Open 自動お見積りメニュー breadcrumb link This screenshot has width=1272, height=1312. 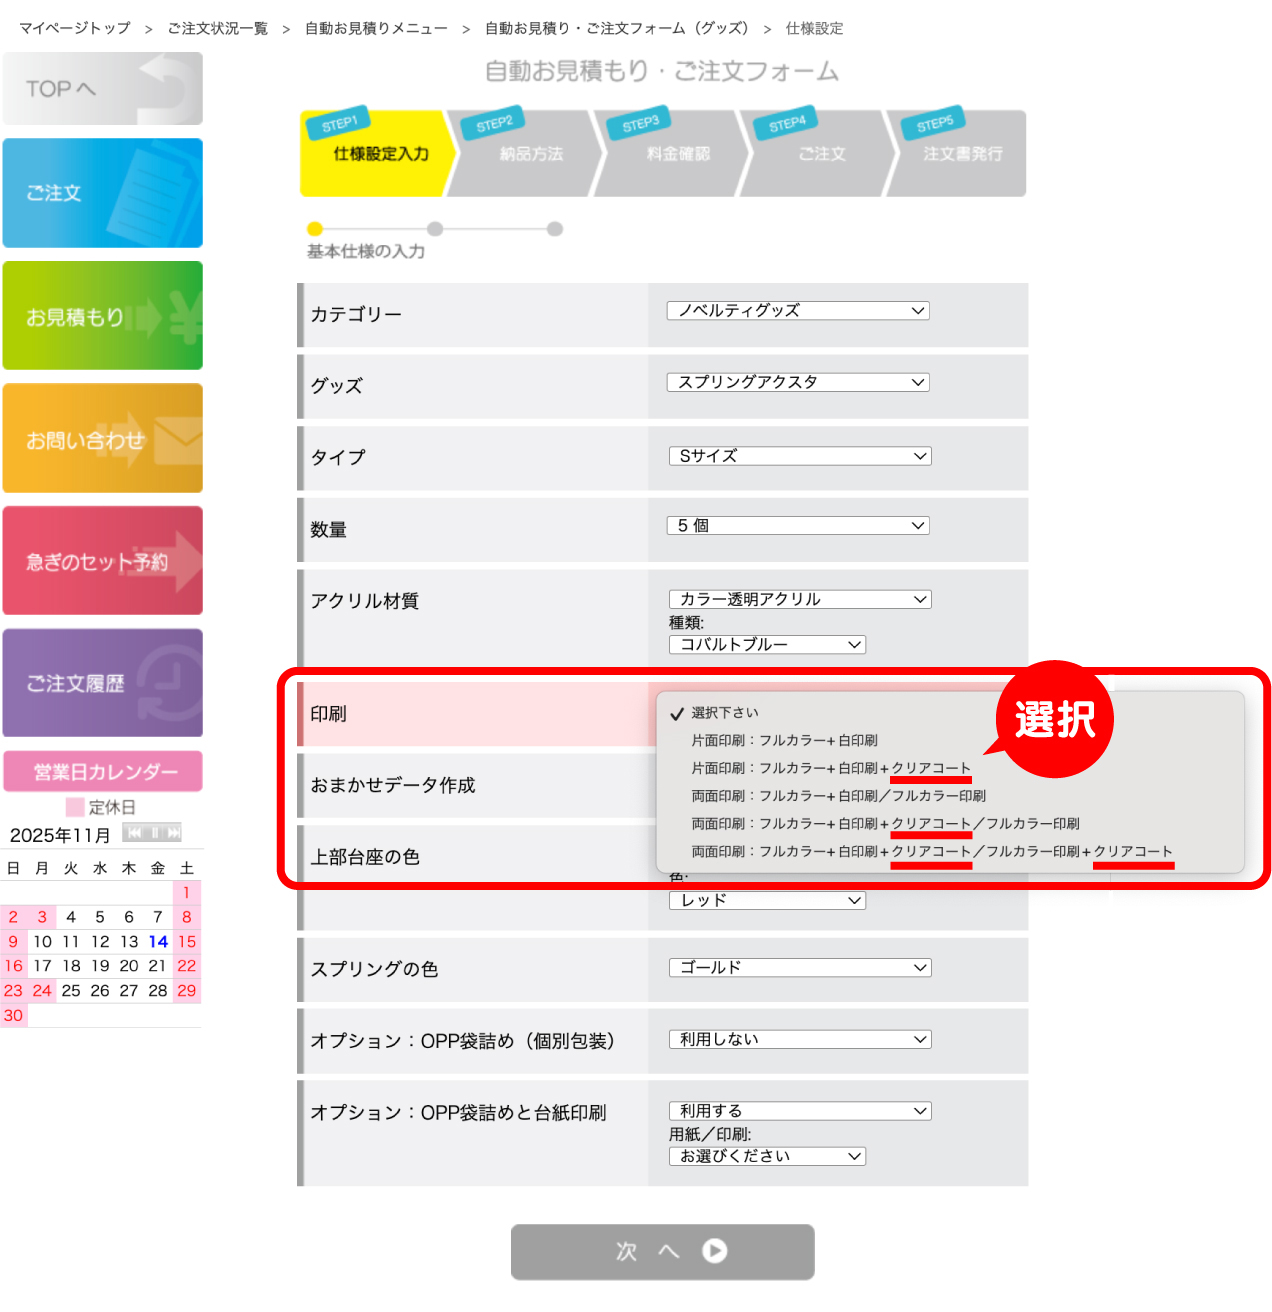376,28
